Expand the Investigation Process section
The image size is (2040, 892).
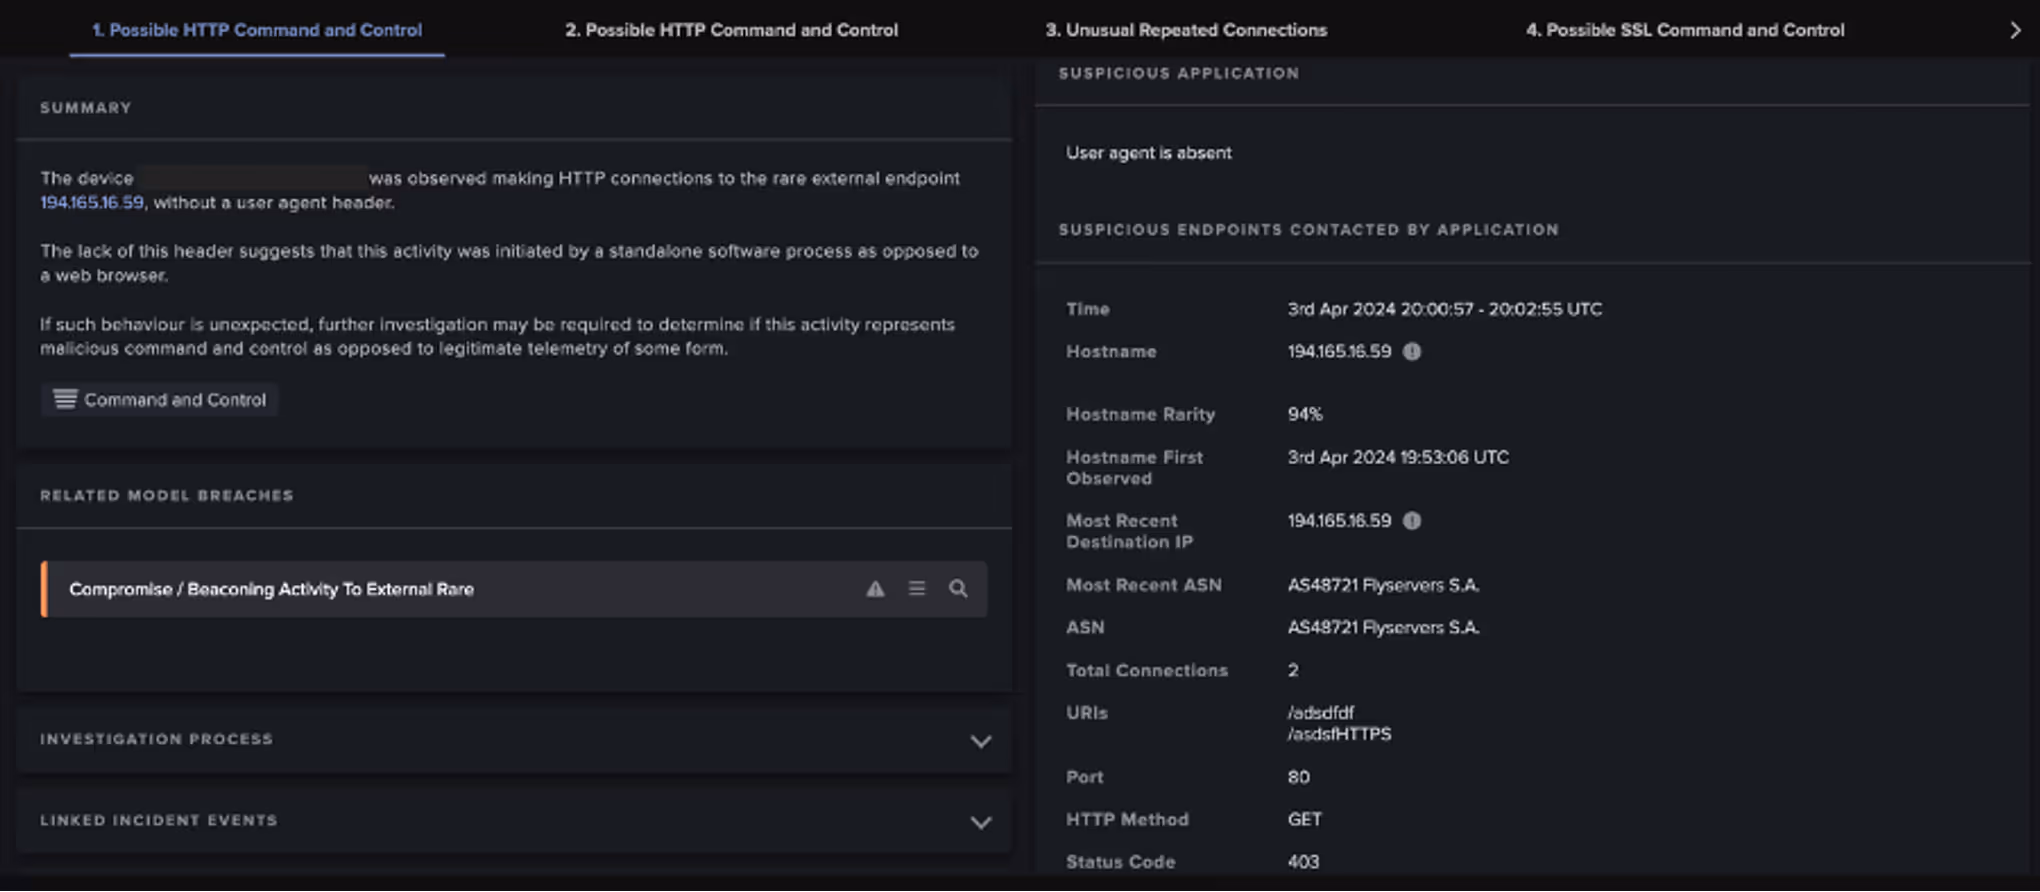[x=980, y=741]
